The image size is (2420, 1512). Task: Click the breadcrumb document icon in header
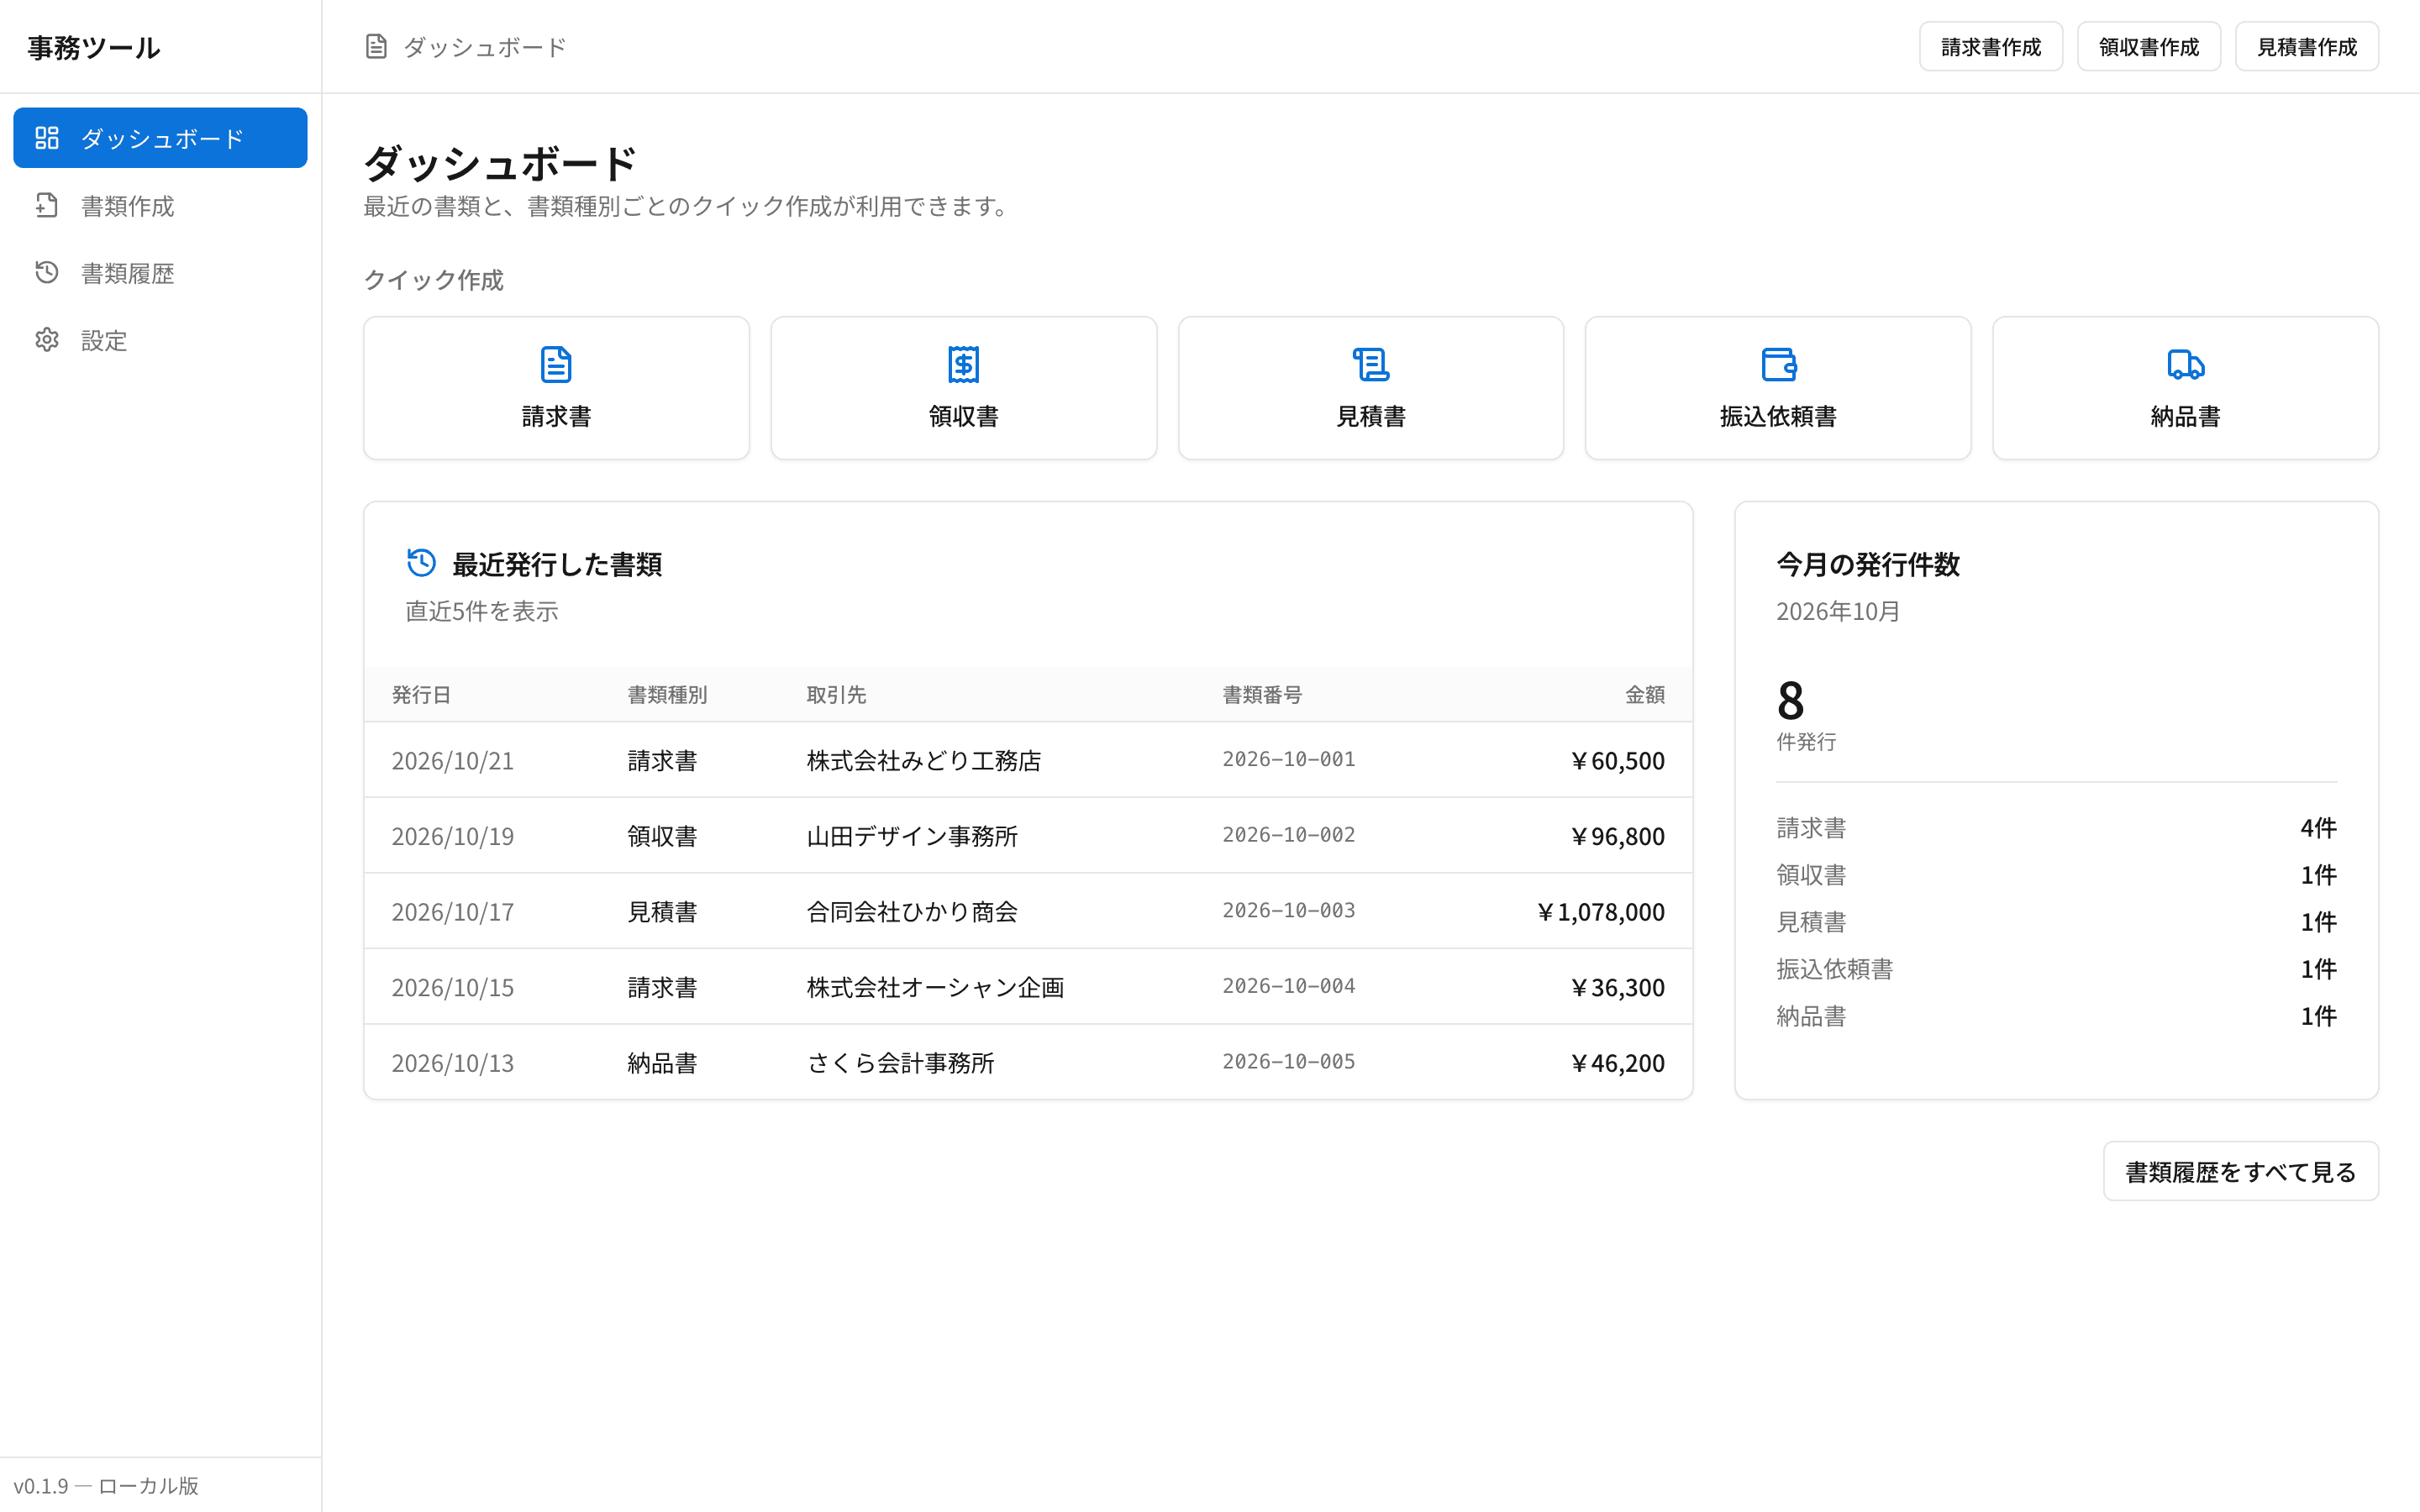pyautogui.click(x=376, y=47)
